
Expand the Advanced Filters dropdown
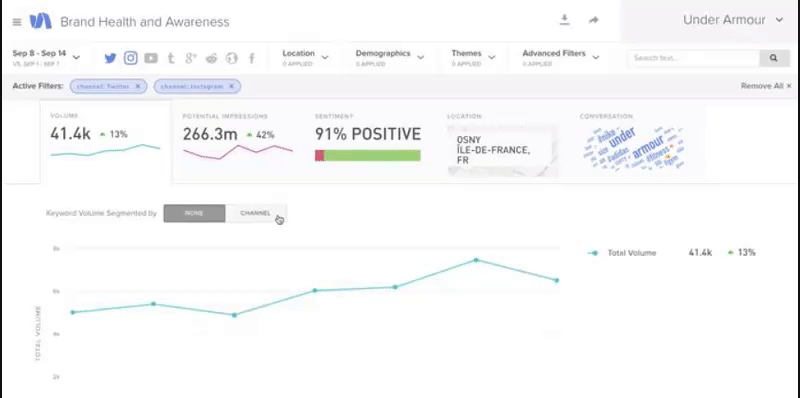(561, 58)
